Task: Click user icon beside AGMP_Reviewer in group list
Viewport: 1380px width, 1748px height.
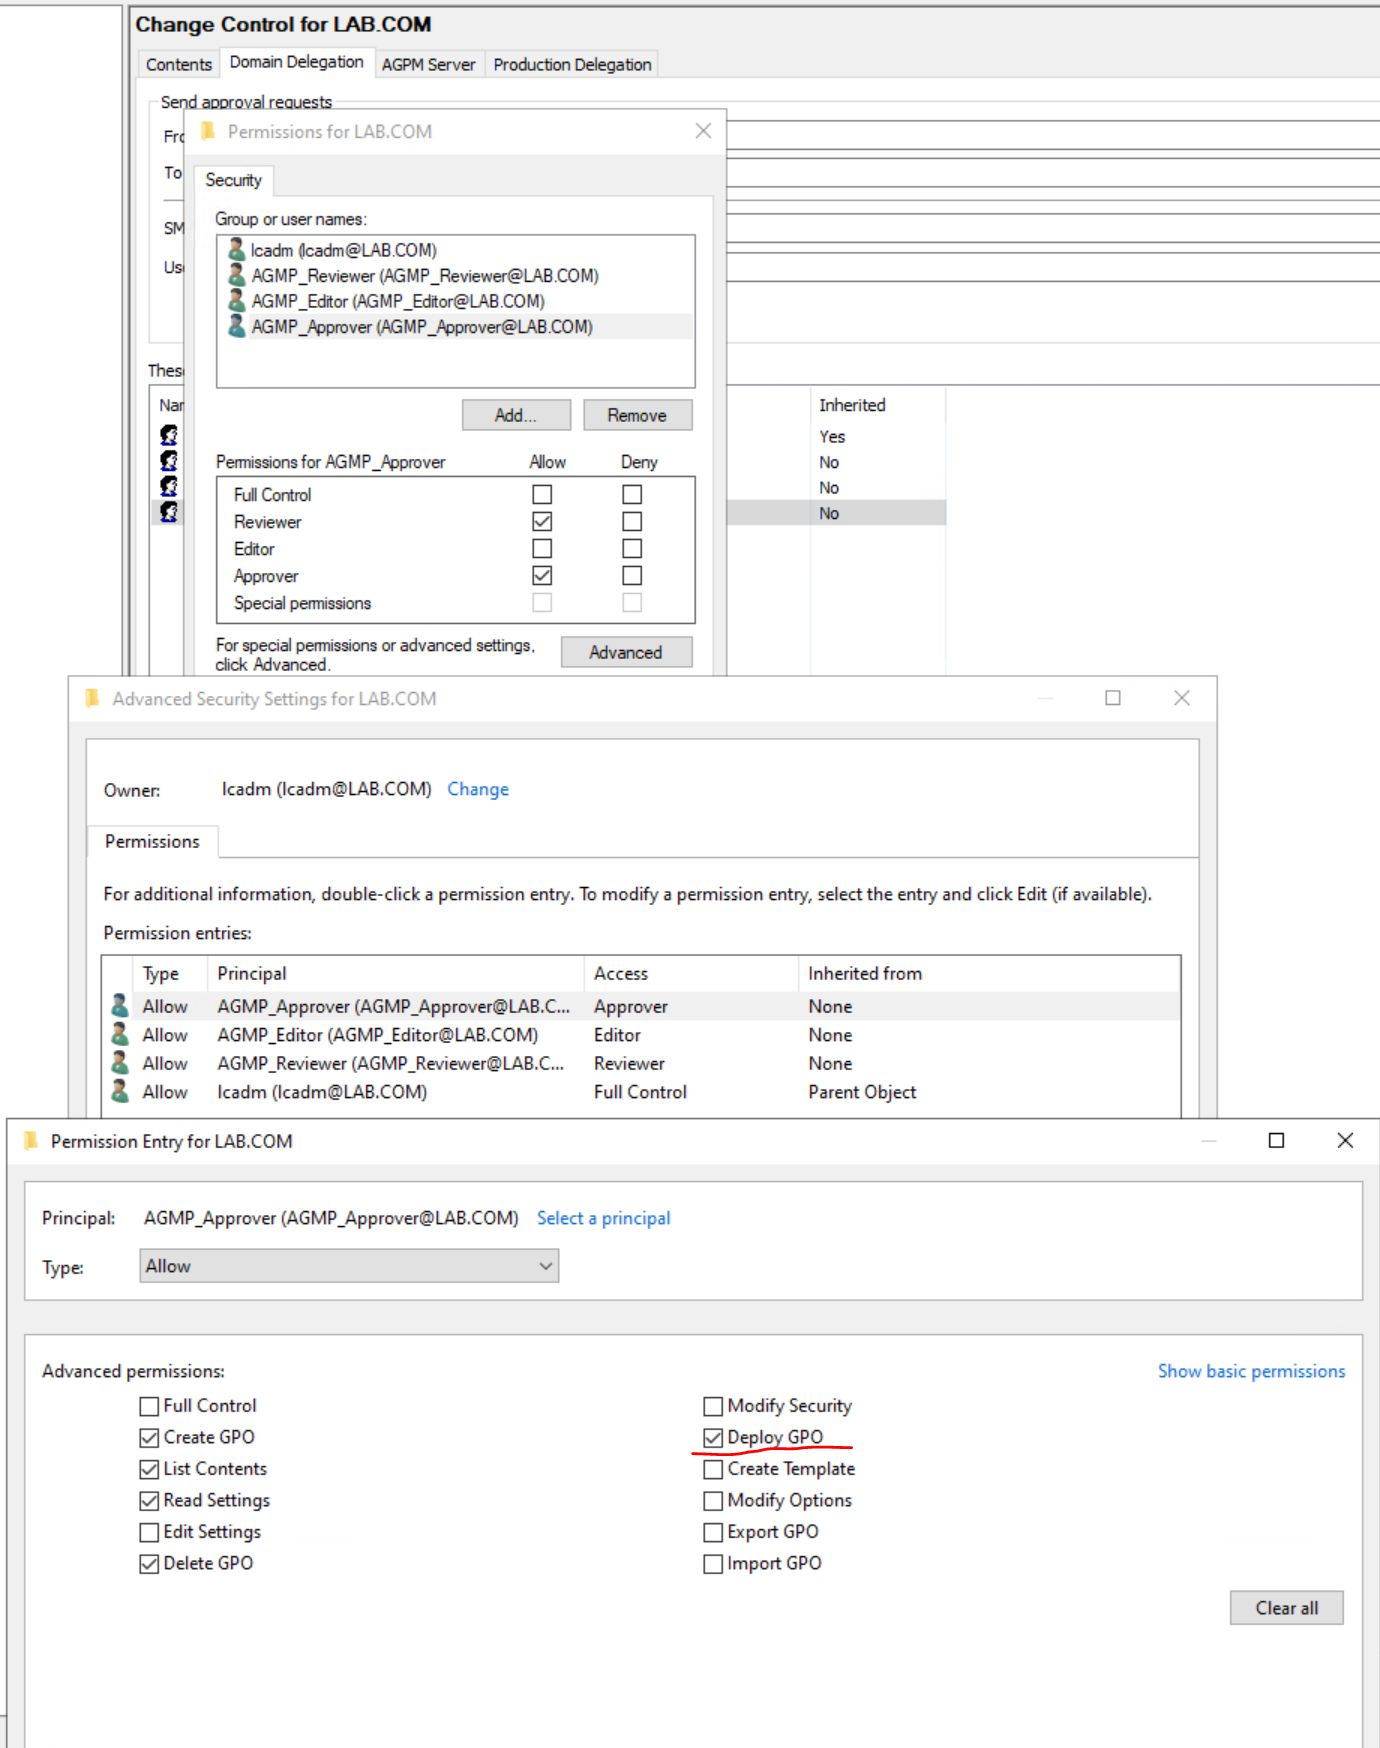Action: 237,275
